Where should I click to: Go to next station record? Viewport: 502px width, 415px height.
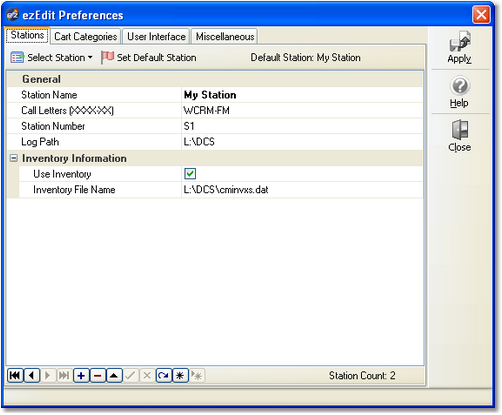coord(48,376)
